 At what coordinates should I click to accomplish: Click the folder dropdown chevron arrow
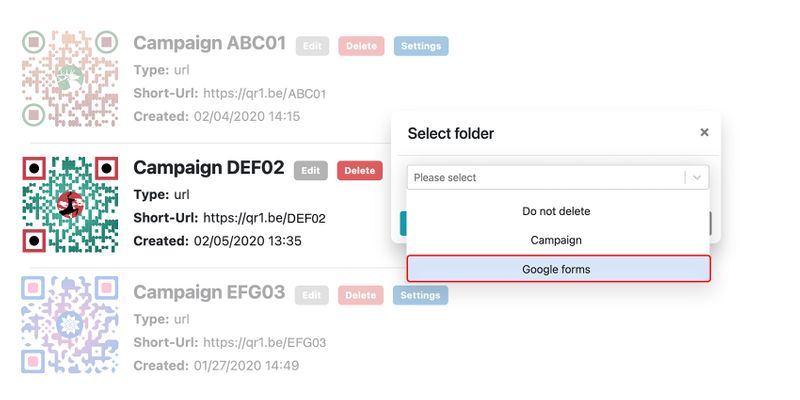click(697, 177)
